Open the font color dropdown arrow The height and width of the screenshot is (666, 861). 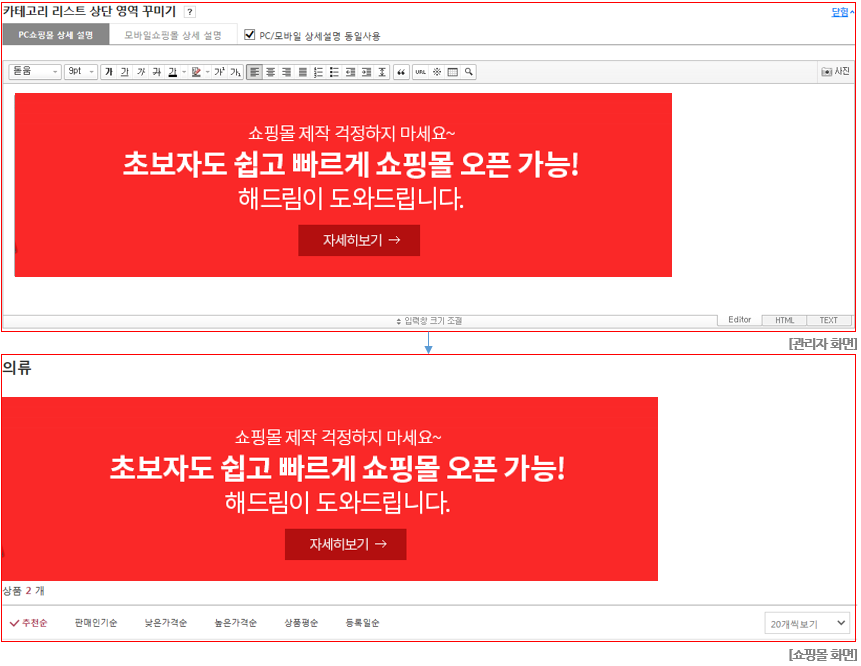184,72
